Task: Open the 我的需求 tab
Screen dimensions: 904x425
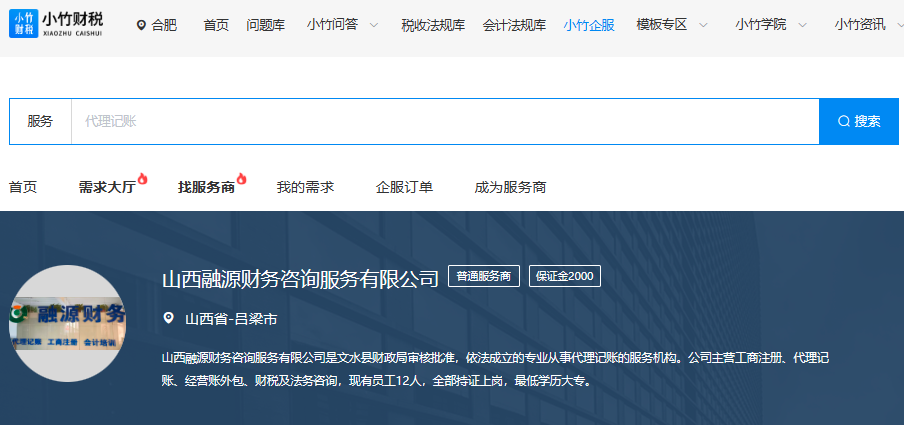Action: (305, 187)
